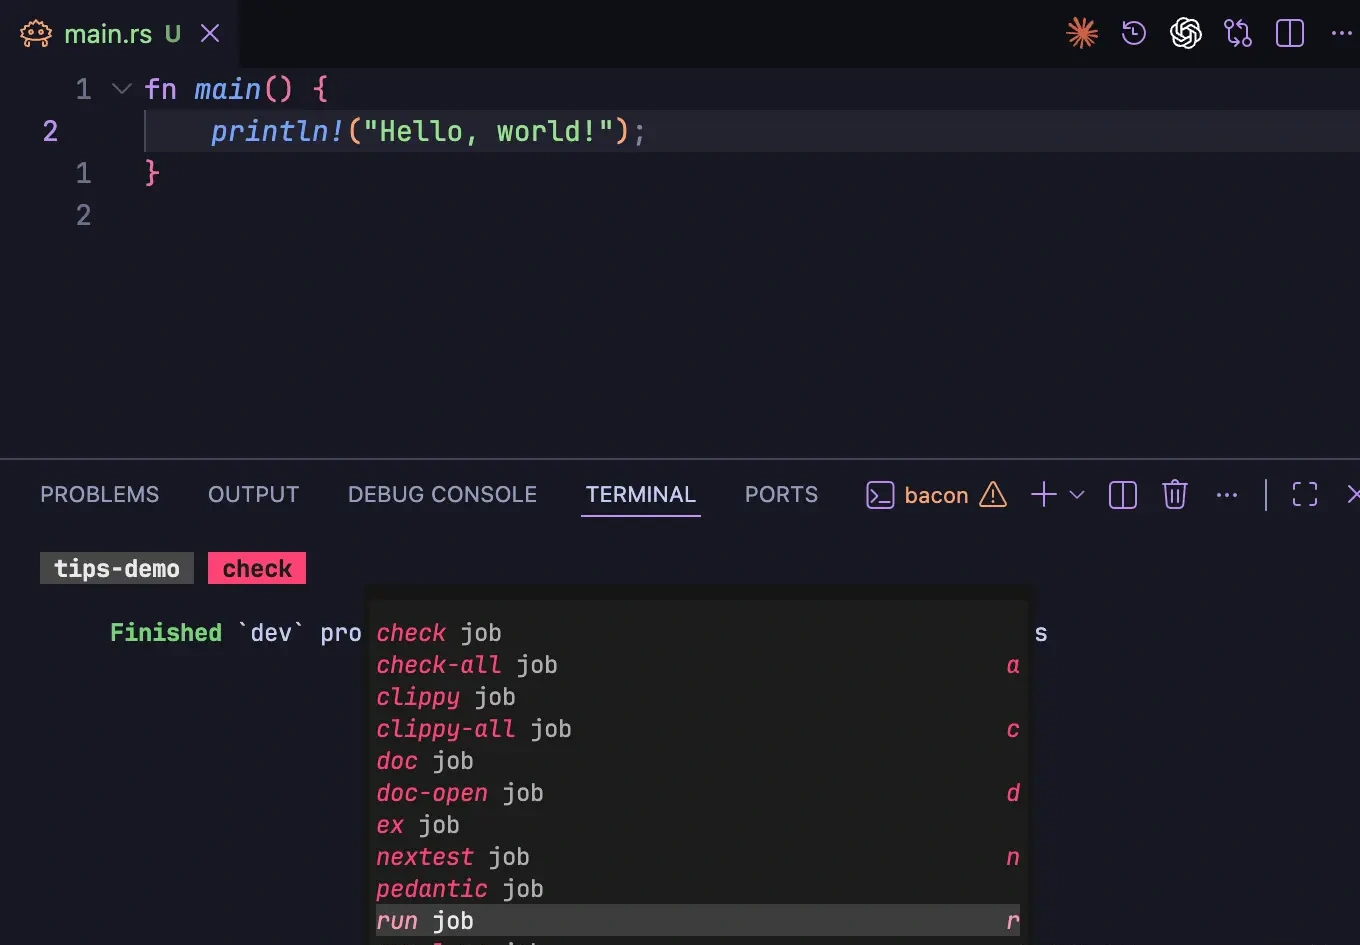Click the println! line in the editor
The image size is (1360, 945).
(428, 131)
